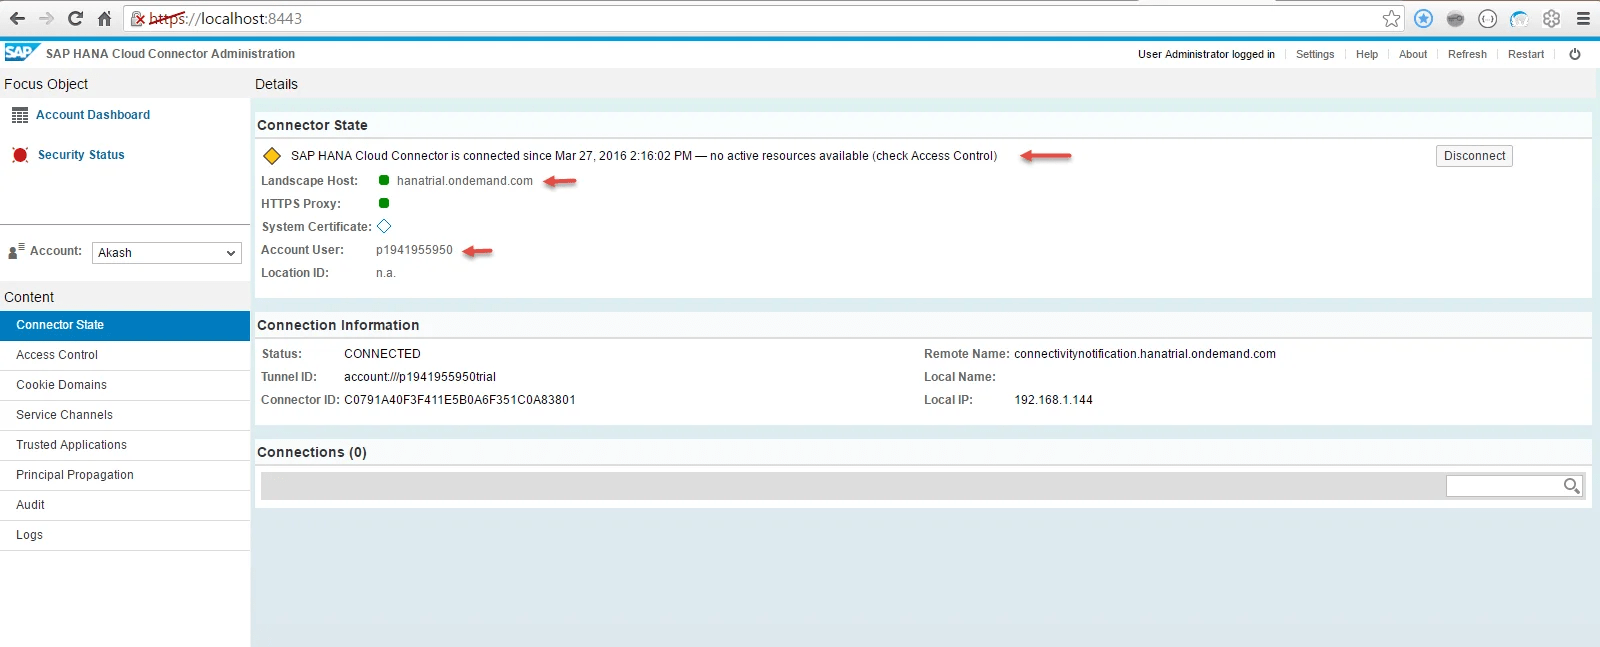Screen dimensions: 1600x647
Task: Reload the page with the refresh icon
Action: point(75,18)
